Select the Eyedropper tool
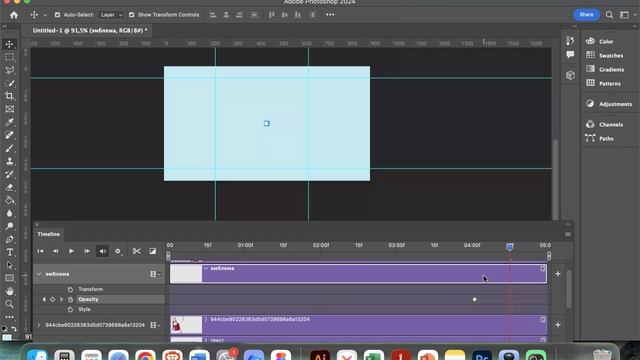This screenshot has height=360, width=640. 9,122
